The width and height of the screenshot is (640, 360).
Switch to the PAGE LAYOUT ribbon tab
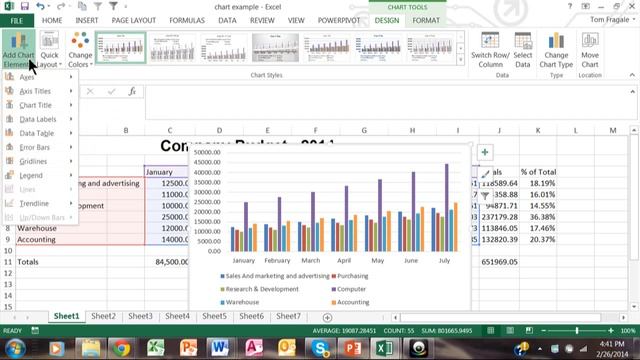133,20
